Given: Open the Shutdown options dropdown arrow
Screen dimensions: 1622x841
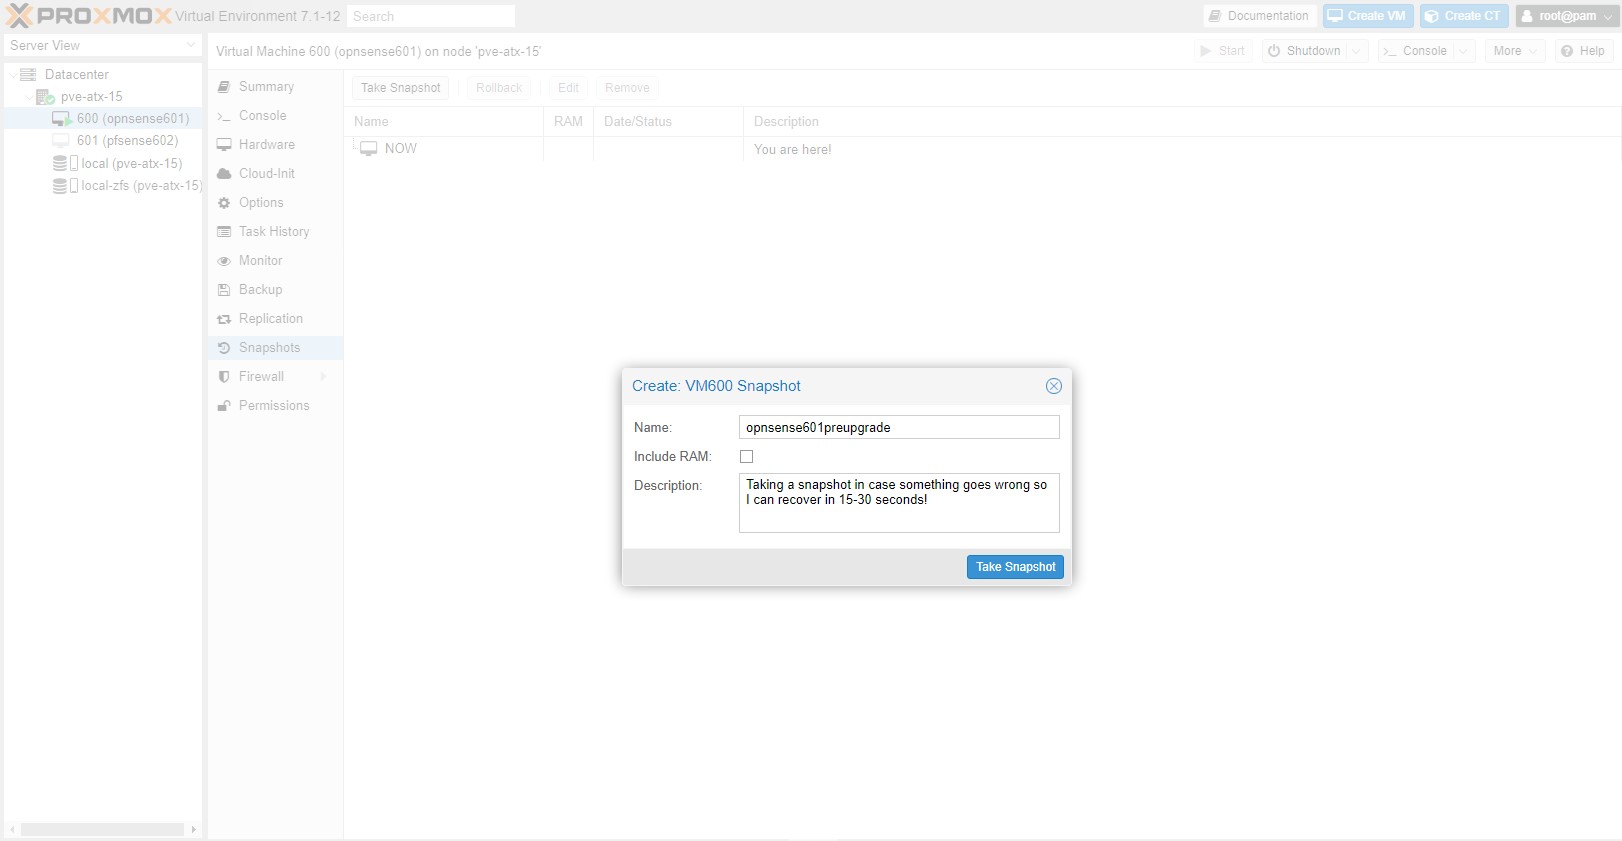Looking at the screenshot, I should pyautogui.click(x=1357, y=51).
